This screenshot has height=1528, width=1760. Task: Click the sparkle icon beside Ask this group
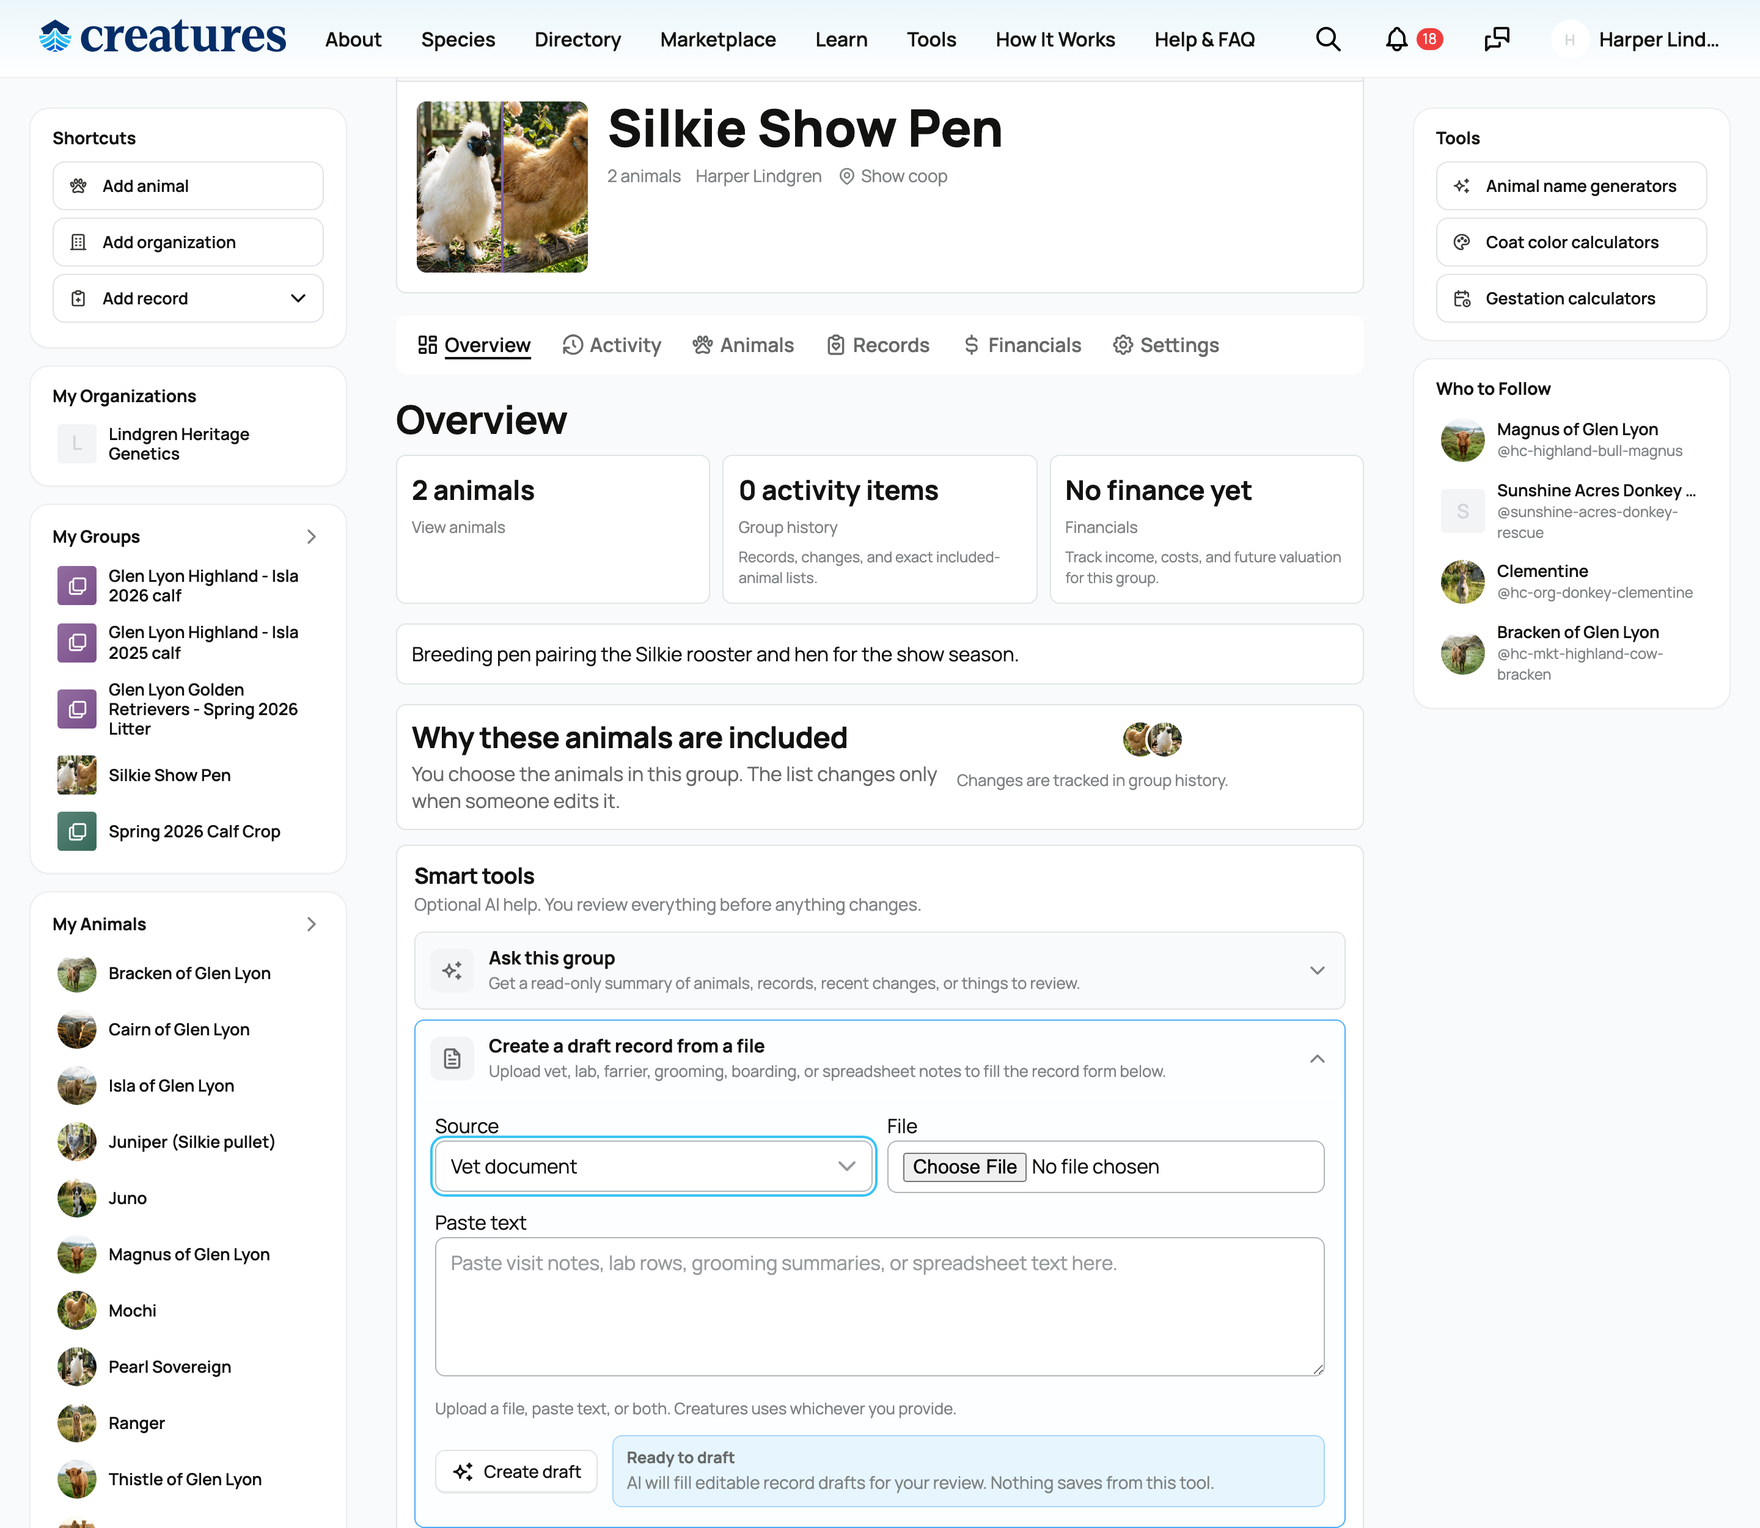(x=452, y=970)
